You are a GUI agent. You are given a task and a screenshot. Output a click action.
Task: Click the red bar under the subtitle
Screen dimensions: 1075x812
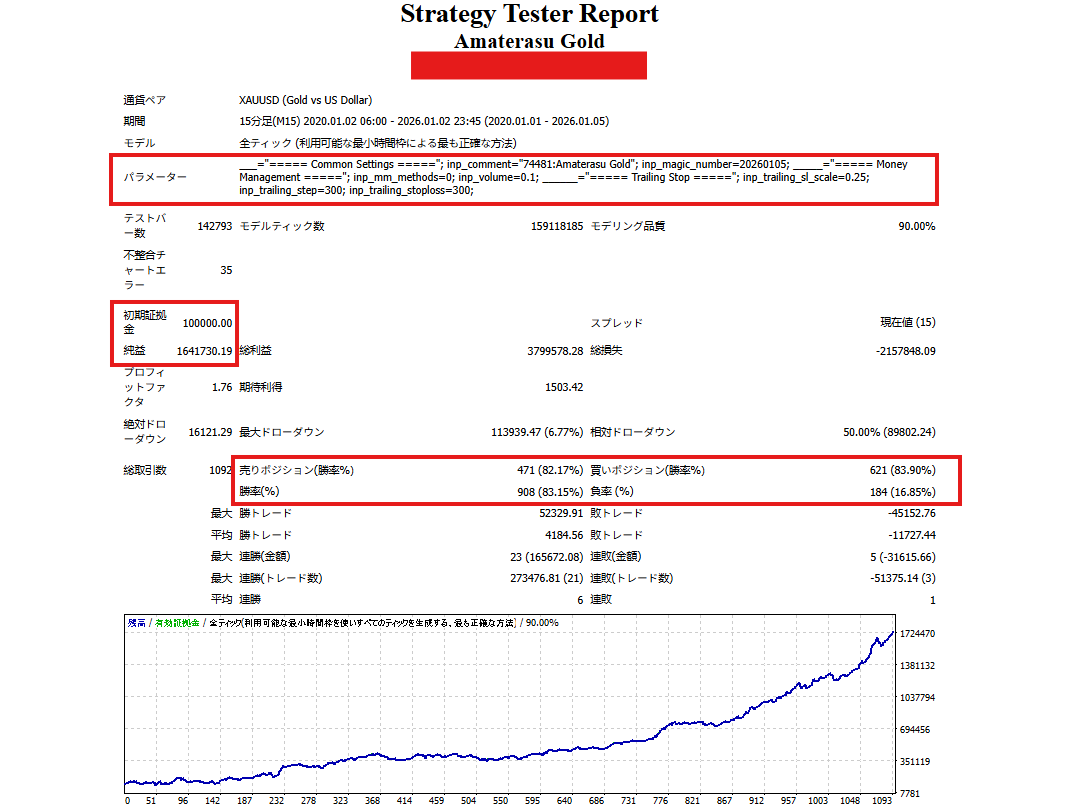[529, 66]
